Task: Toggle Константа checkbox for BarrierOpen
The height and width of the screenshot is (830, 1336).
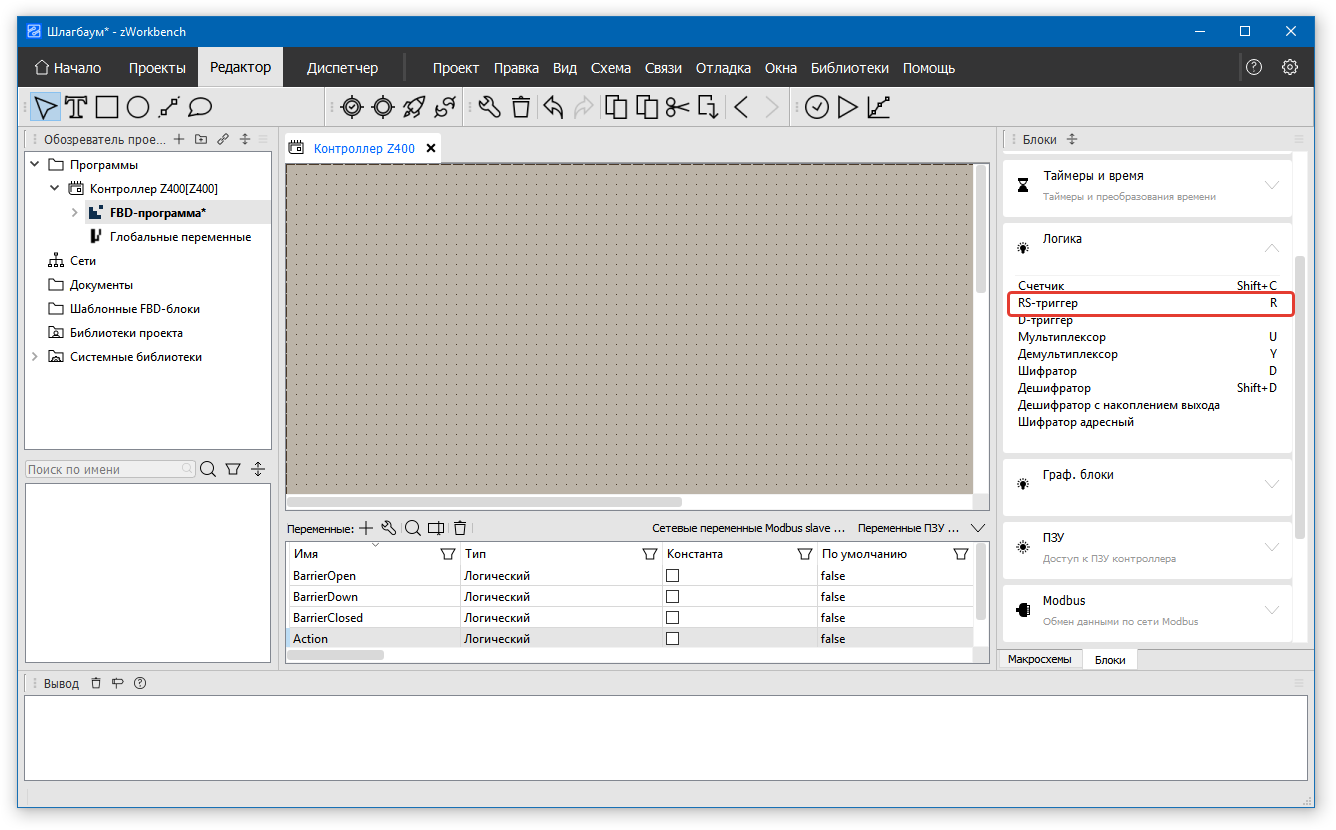Action: tap(672, 576)
